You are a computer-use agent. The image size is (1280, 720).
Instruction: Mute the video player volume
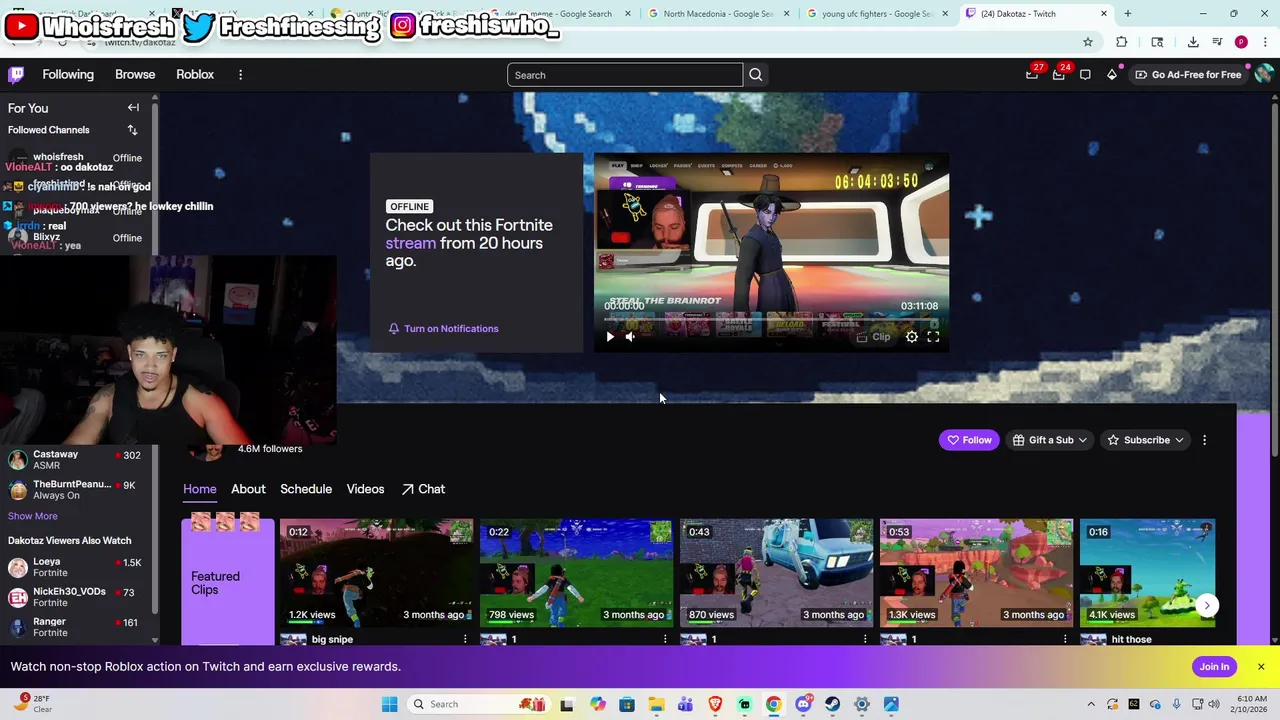coord(630,337)
